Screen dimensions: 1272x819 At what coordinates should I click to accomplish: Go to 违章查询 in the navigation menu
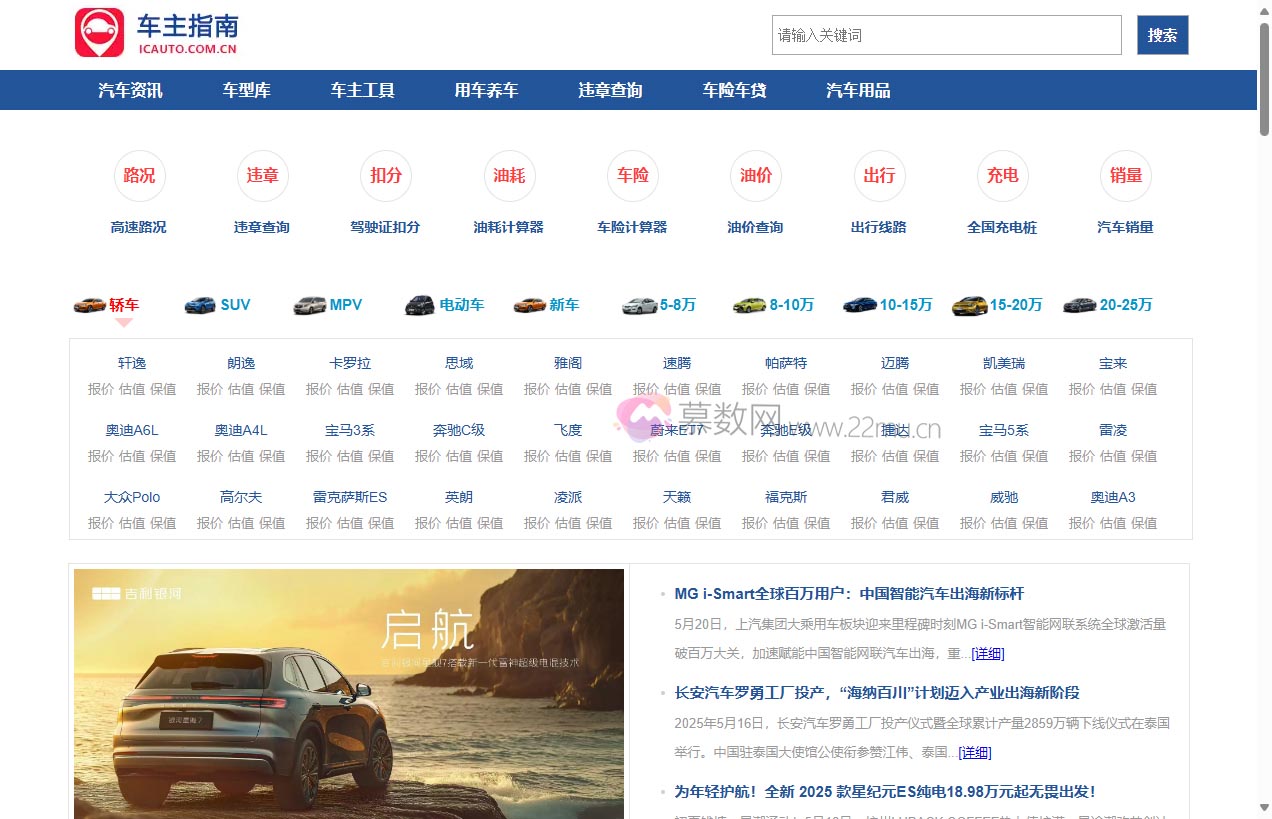tap(610, 91)
